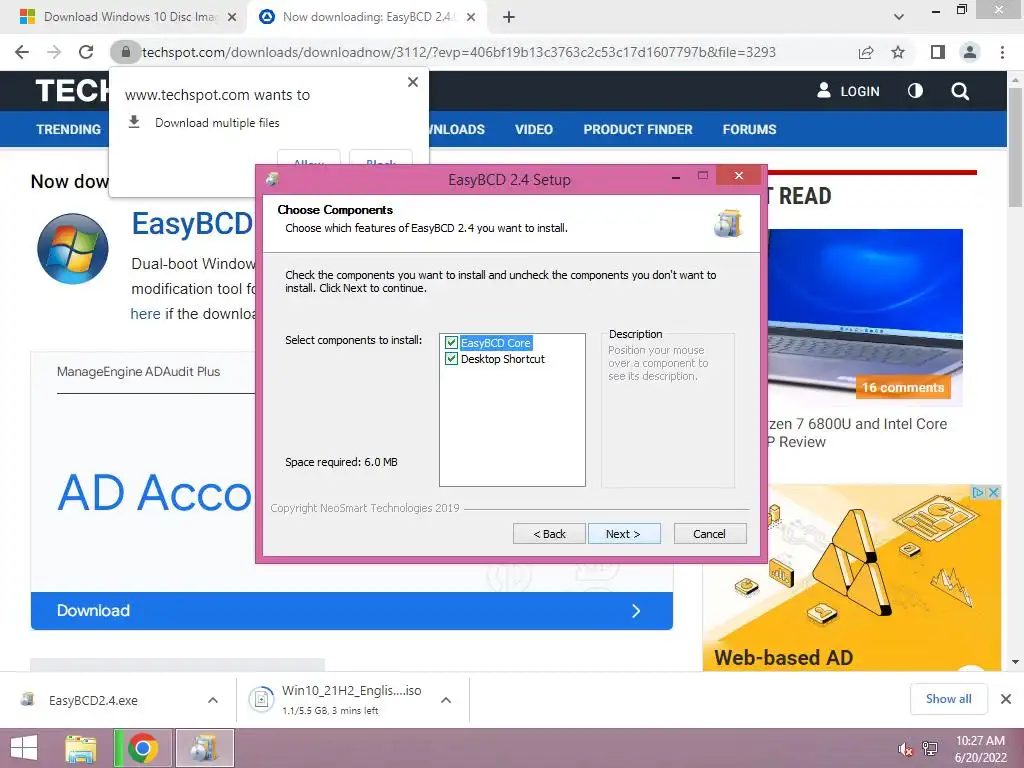
Task: Open Chrome three-dot menu
Action: coord(1002,52)
